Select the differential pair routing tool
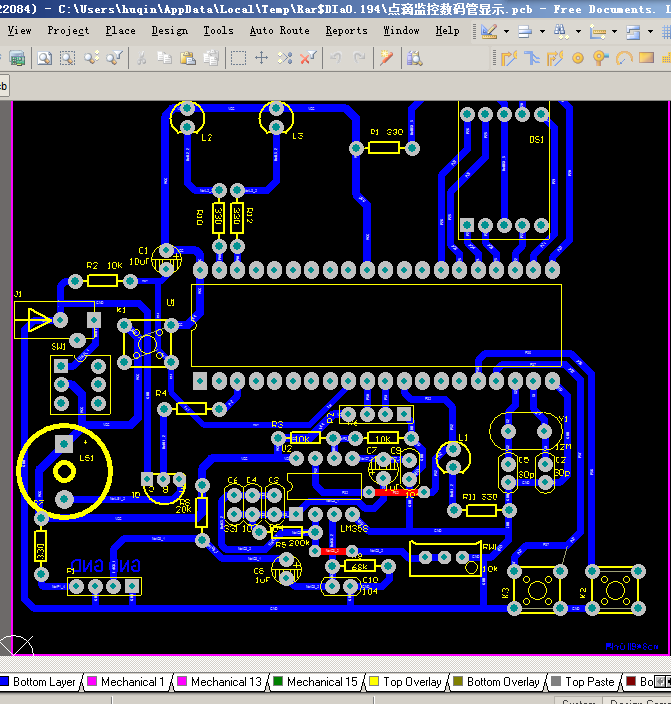671x704 pixels. click(532, 58)
